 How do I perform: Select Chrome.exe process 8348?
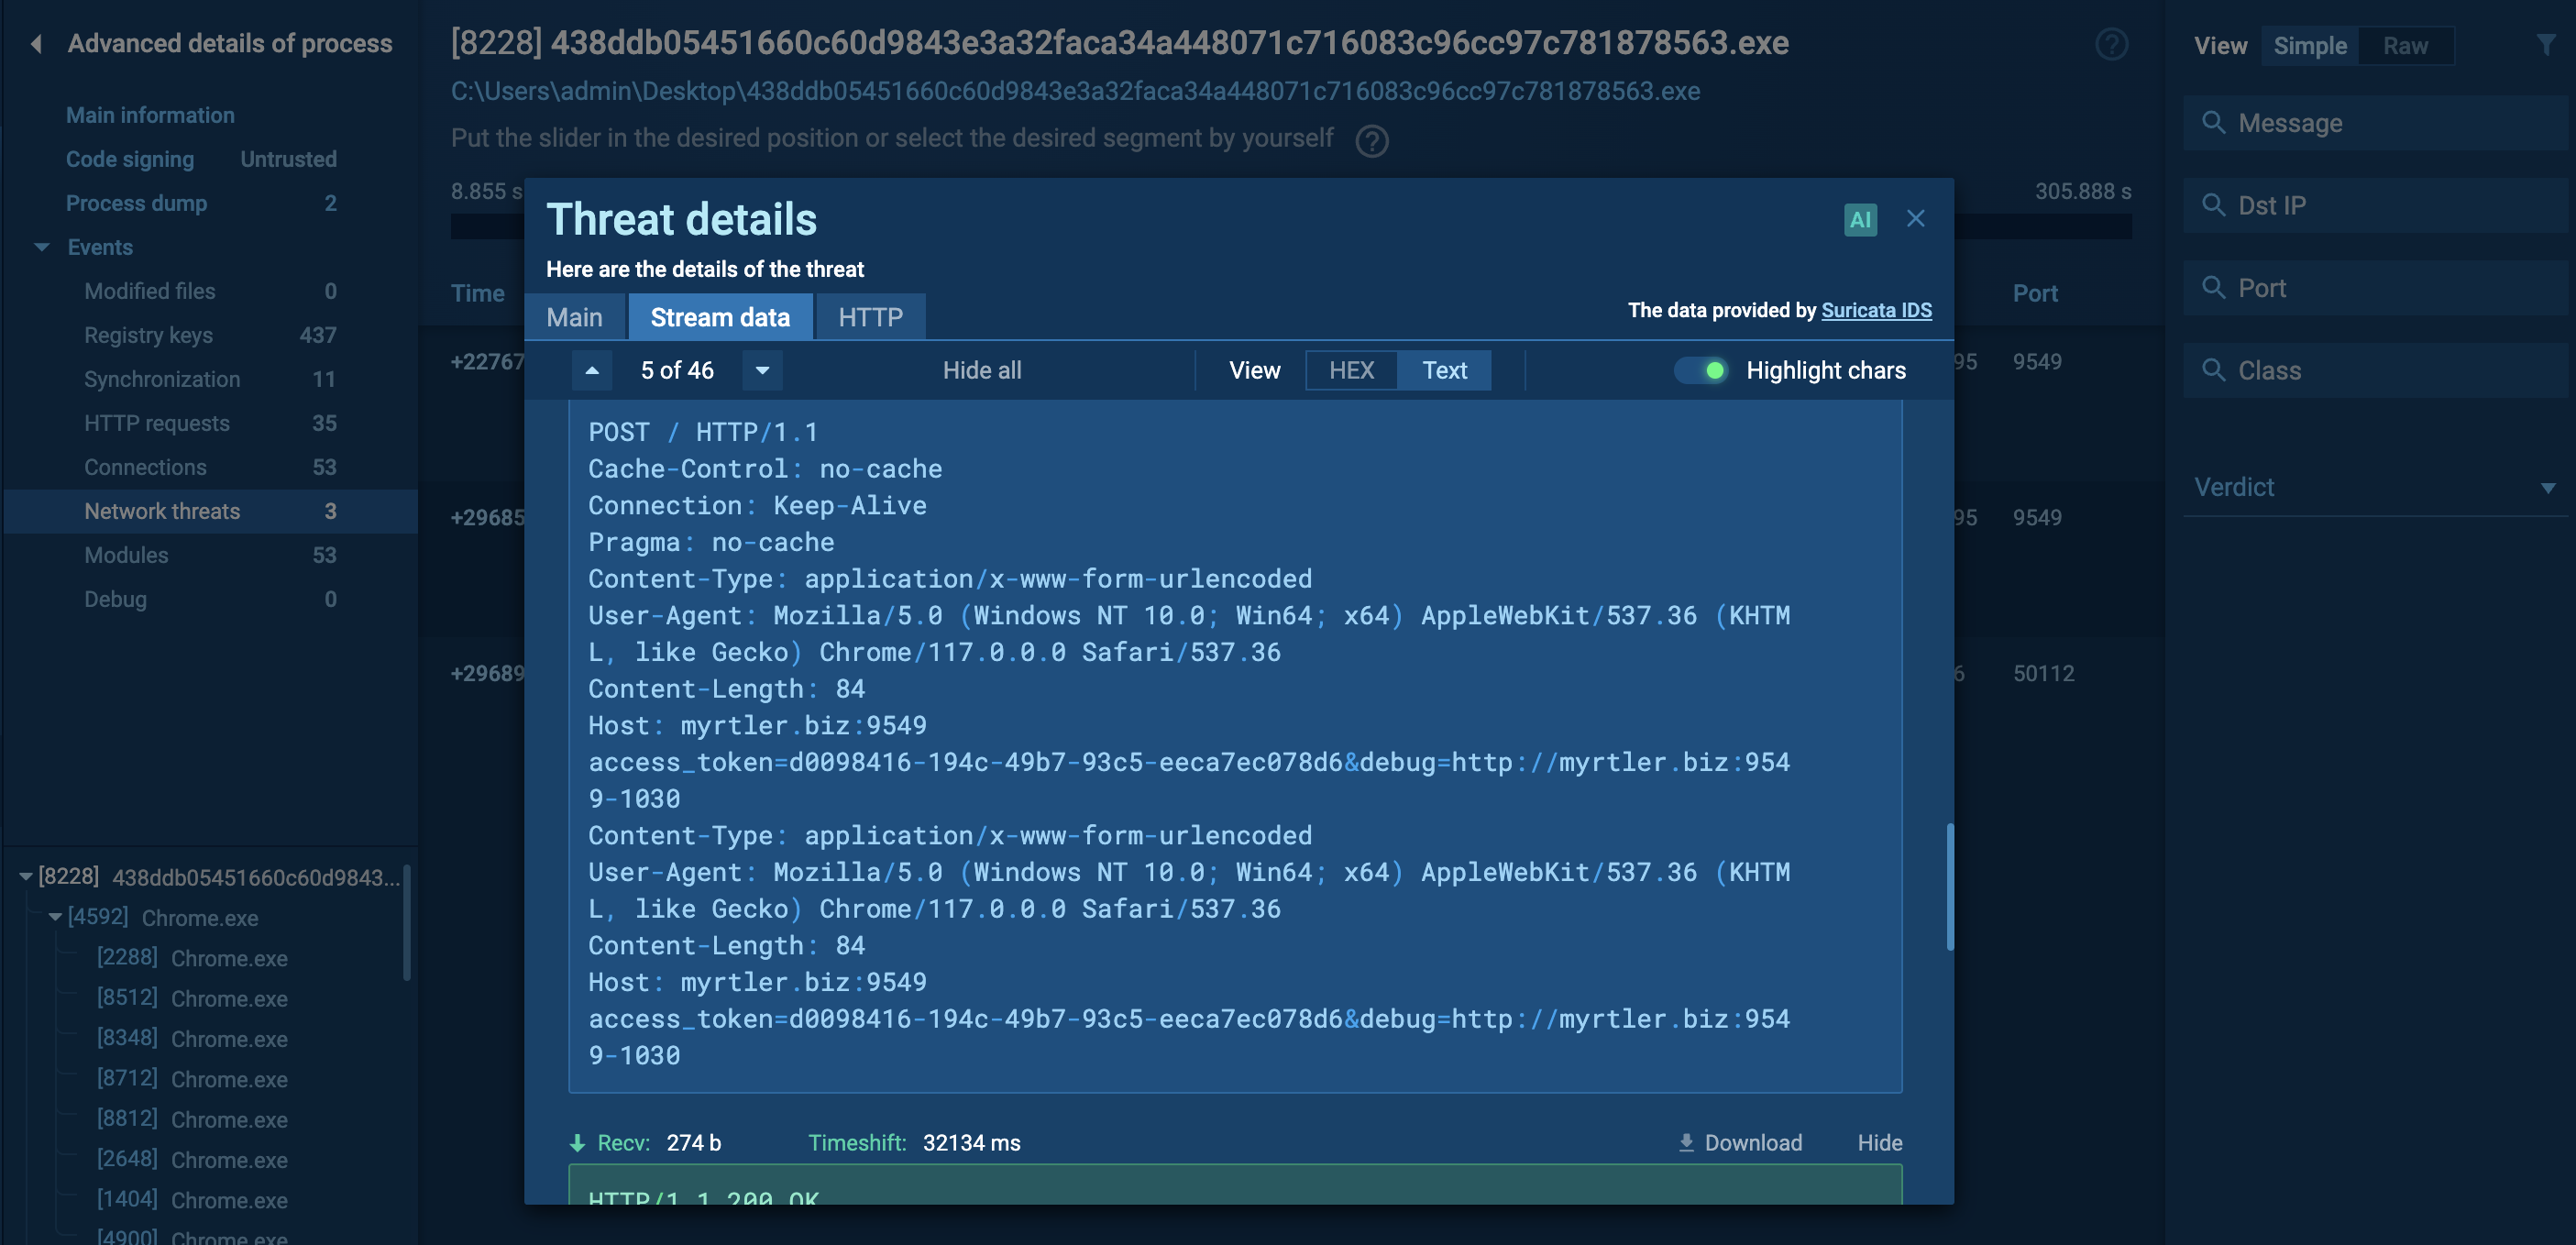point(192,1038)
